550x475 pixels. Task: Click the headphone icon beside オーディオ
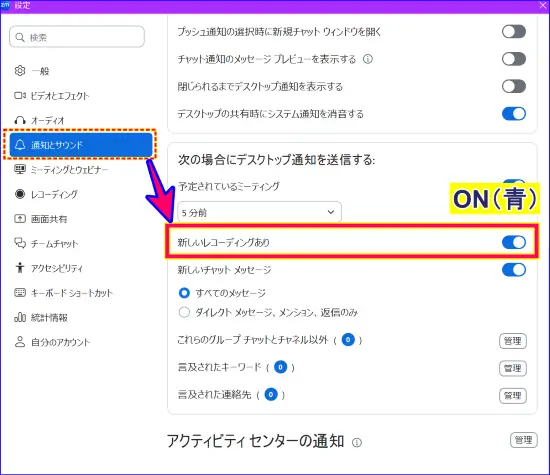point(20,120)
